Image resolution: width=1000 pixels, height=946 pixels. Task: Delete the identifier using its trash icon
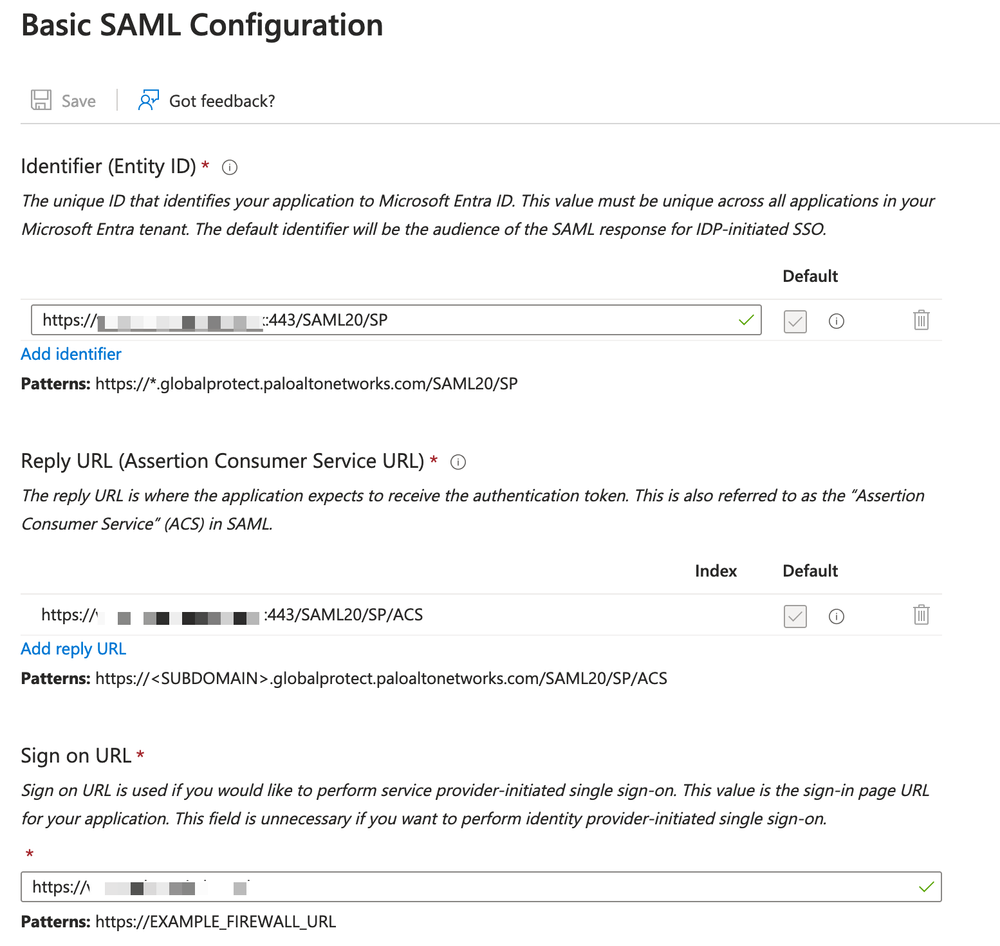921,320
